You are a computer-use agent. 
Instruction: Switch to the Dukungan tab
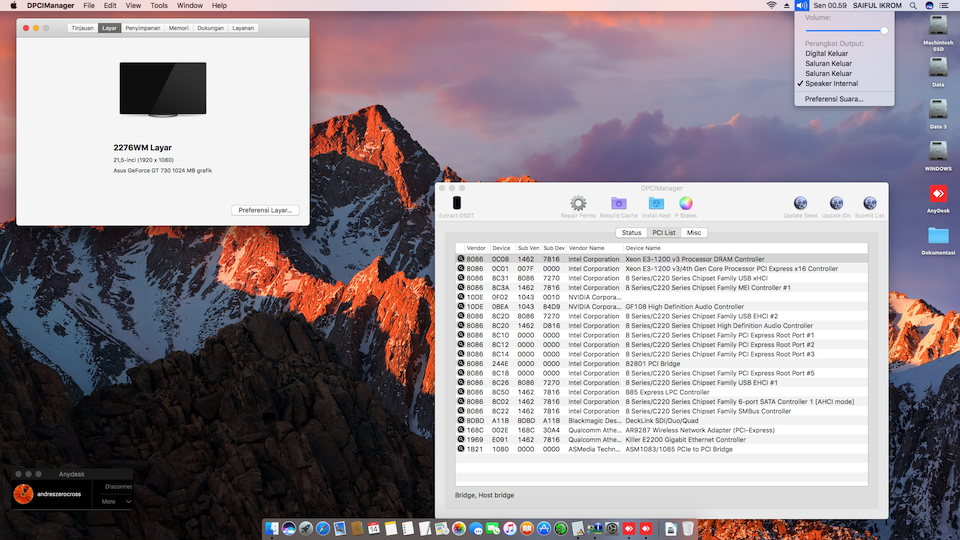[x=210, y=28]
